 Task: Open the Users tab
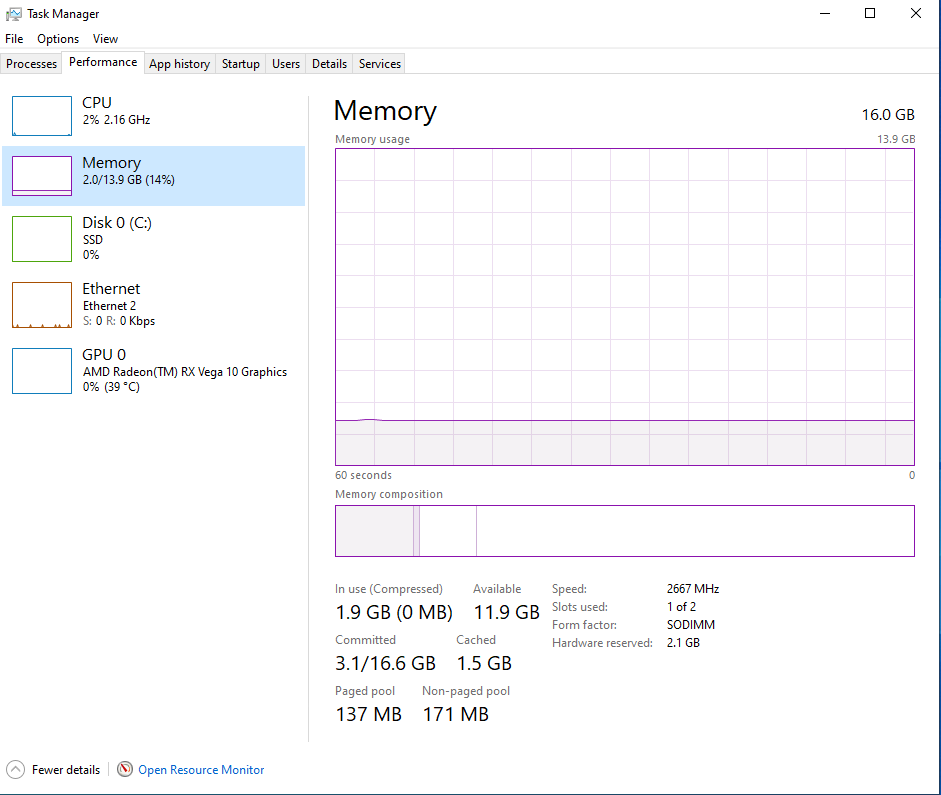coord(286,64)
